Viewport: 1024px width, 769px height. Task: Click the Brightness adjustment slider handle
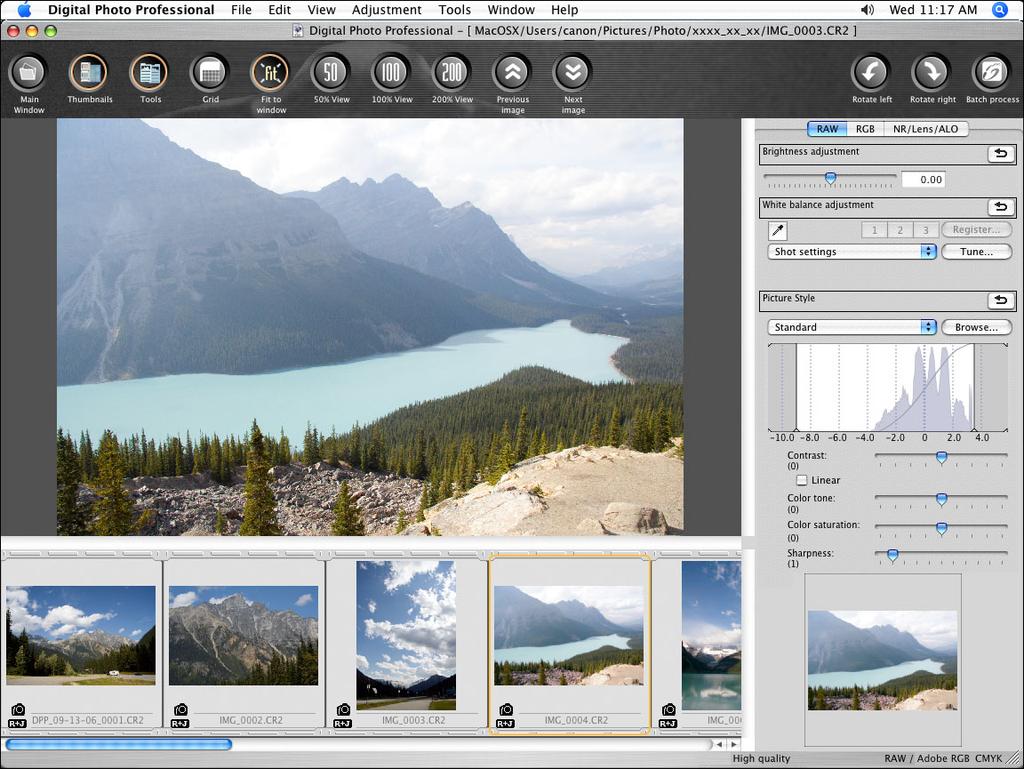pos(830,178)
